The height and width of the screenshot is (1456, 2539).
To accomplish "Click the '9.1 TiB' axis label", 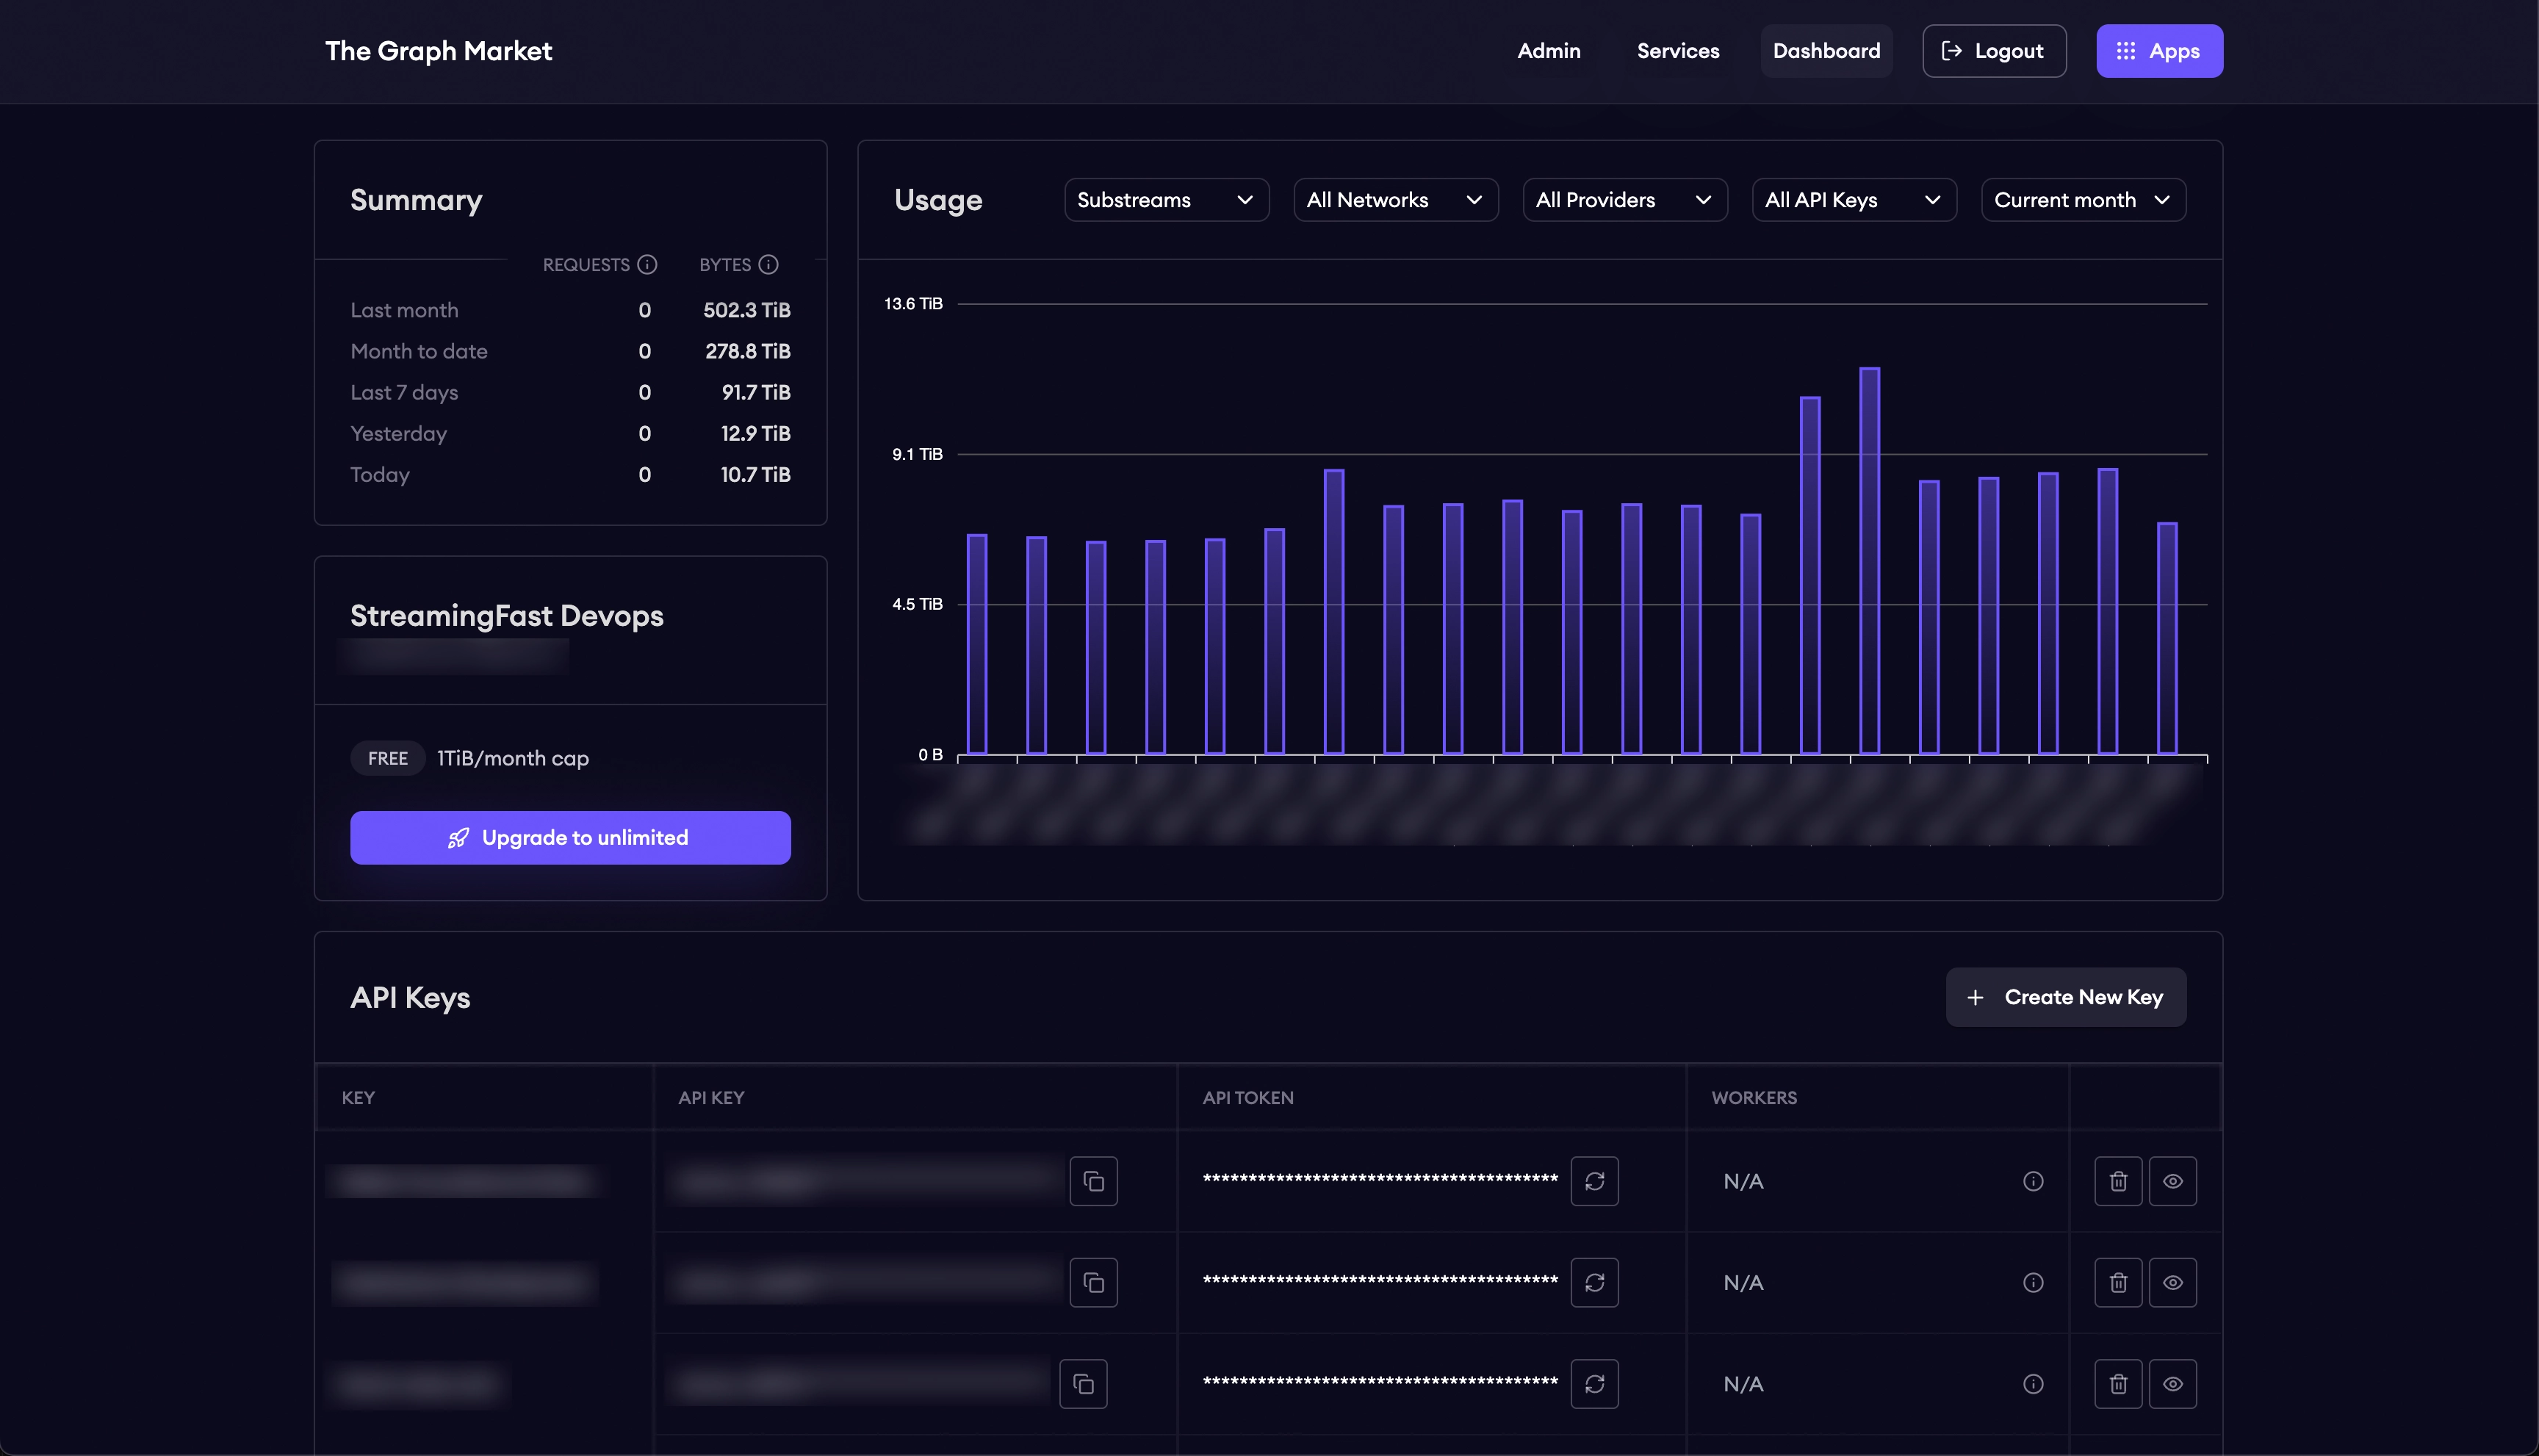I will tap(917, 454).
